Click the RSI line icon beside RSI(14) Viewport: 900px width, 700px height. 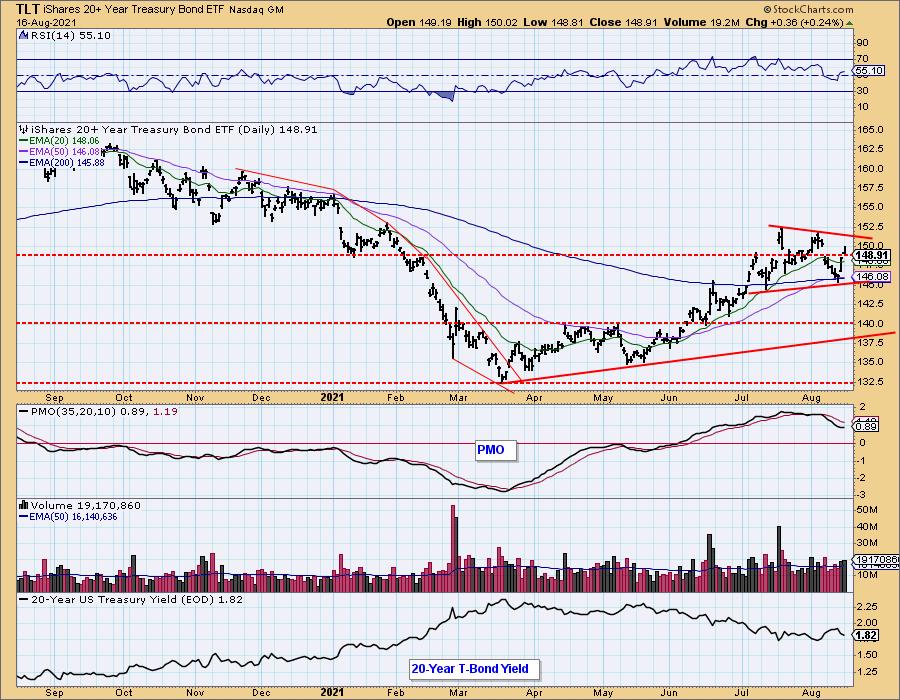(24, 35)
